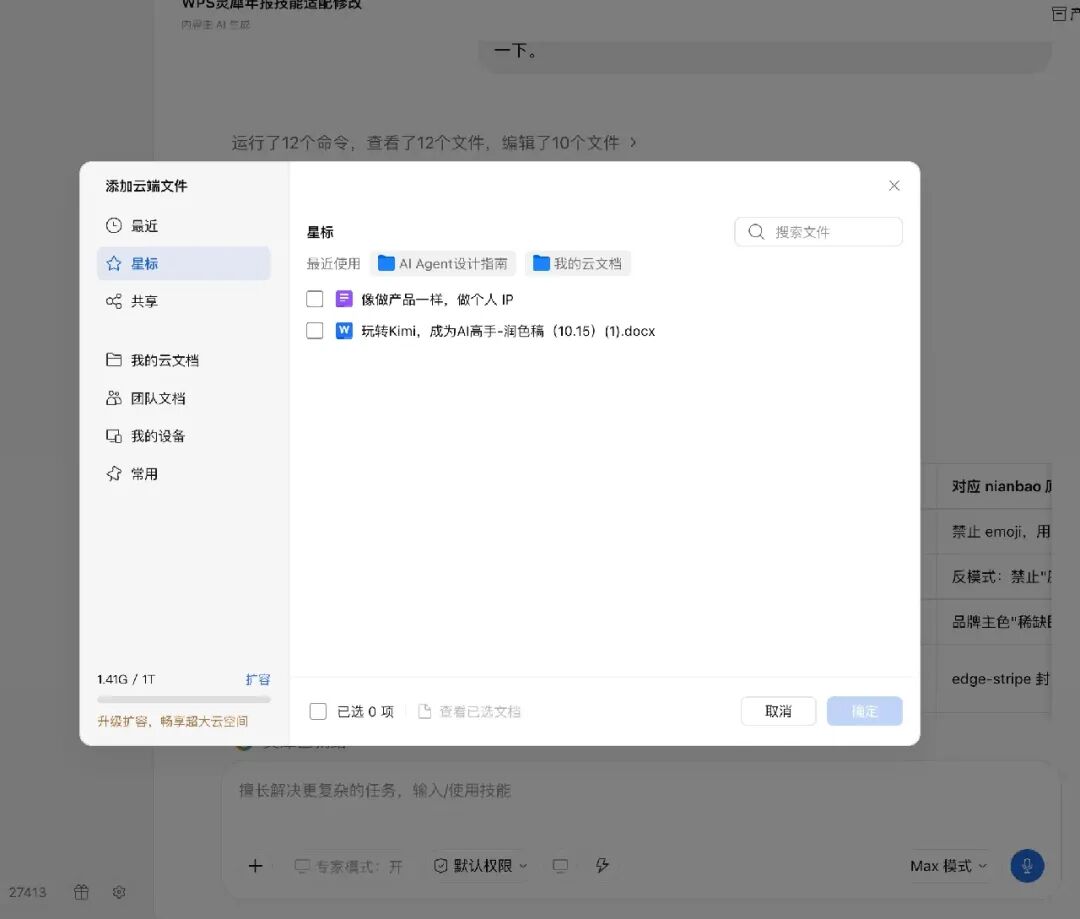1080x919 pixels.
Task: Click the device icon beside 我的设备
Action: tap(114, 436)
